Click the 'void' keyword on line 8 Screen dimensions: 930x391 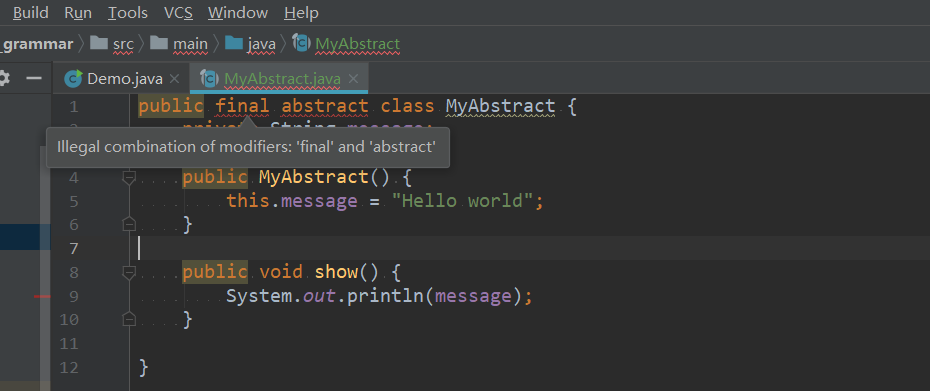[281, 272]
